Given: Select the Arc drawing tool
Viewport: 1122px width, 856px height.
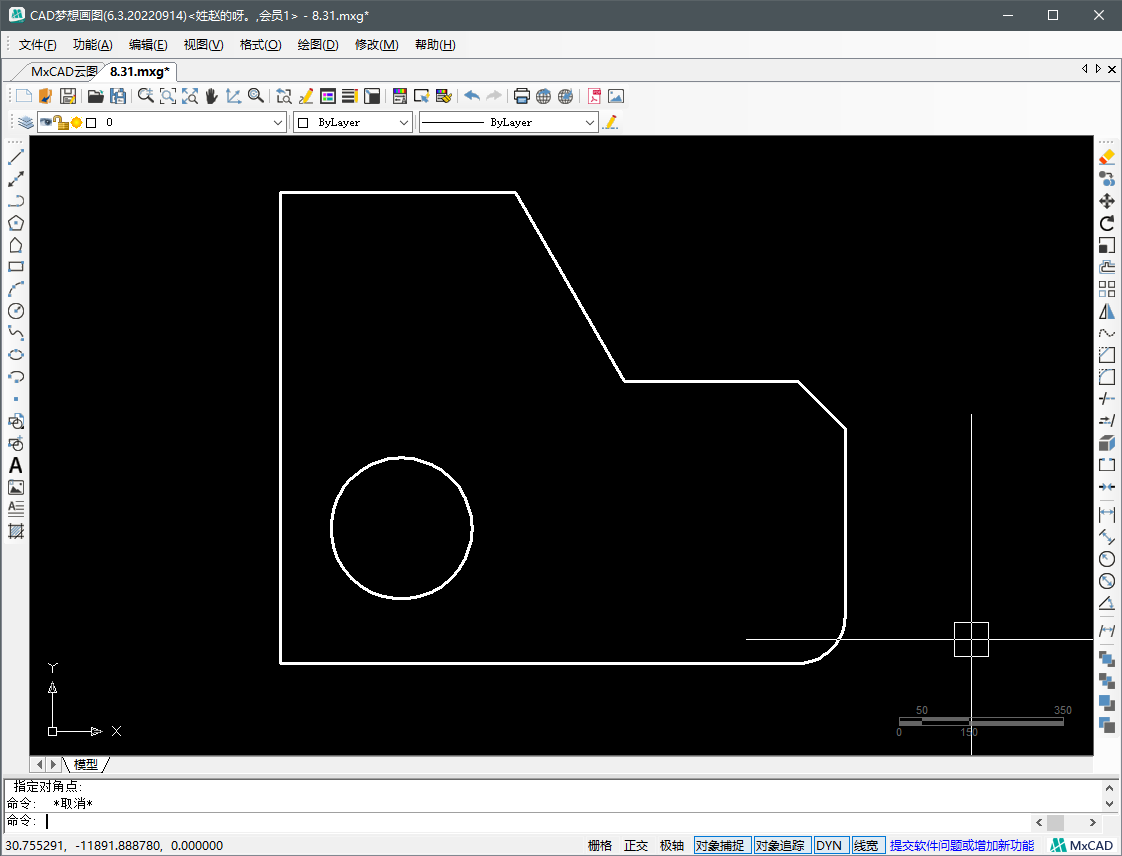Looking at the screenshot, I should 16,289.
